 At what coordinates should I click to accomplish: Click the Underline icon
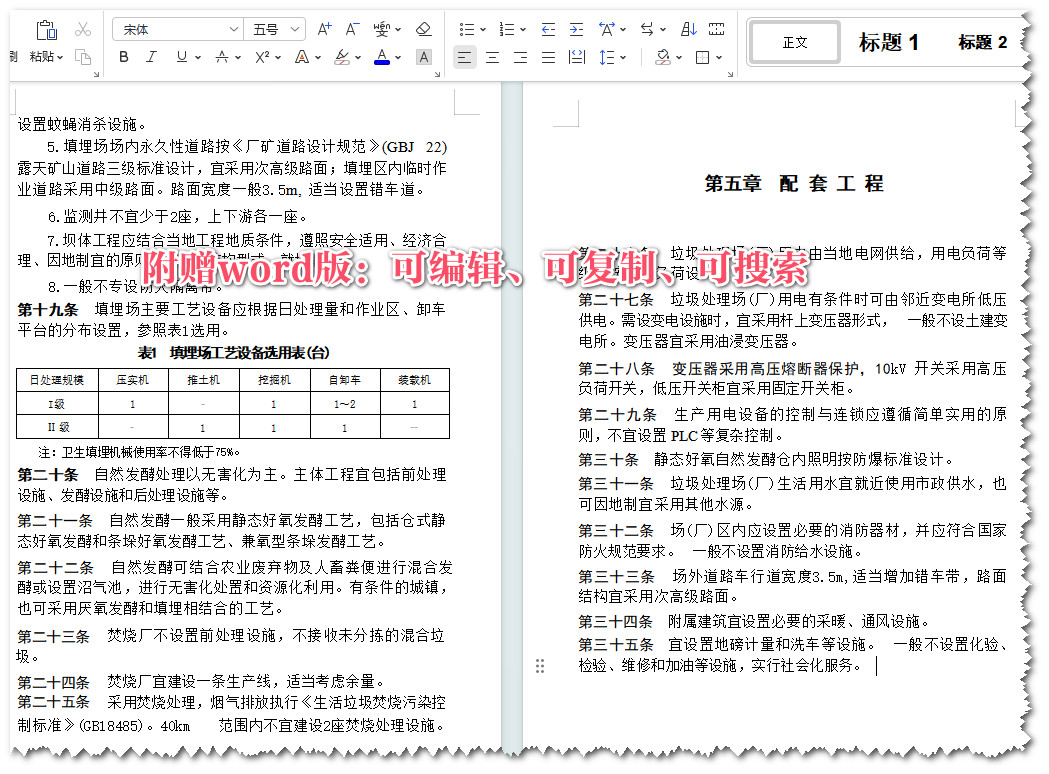181,56
